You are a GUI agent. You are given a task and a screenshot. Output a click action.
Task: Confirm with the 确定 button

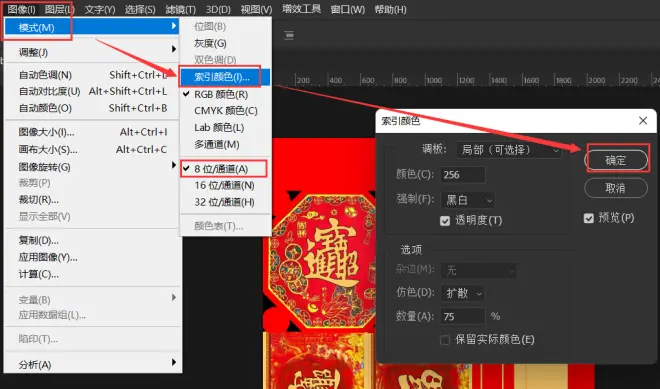coord(616,160)
